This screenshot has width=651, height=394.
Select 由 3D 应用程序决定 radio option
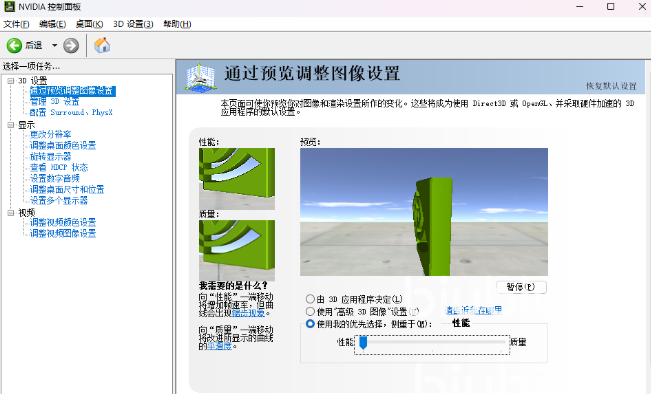[310, 299]
